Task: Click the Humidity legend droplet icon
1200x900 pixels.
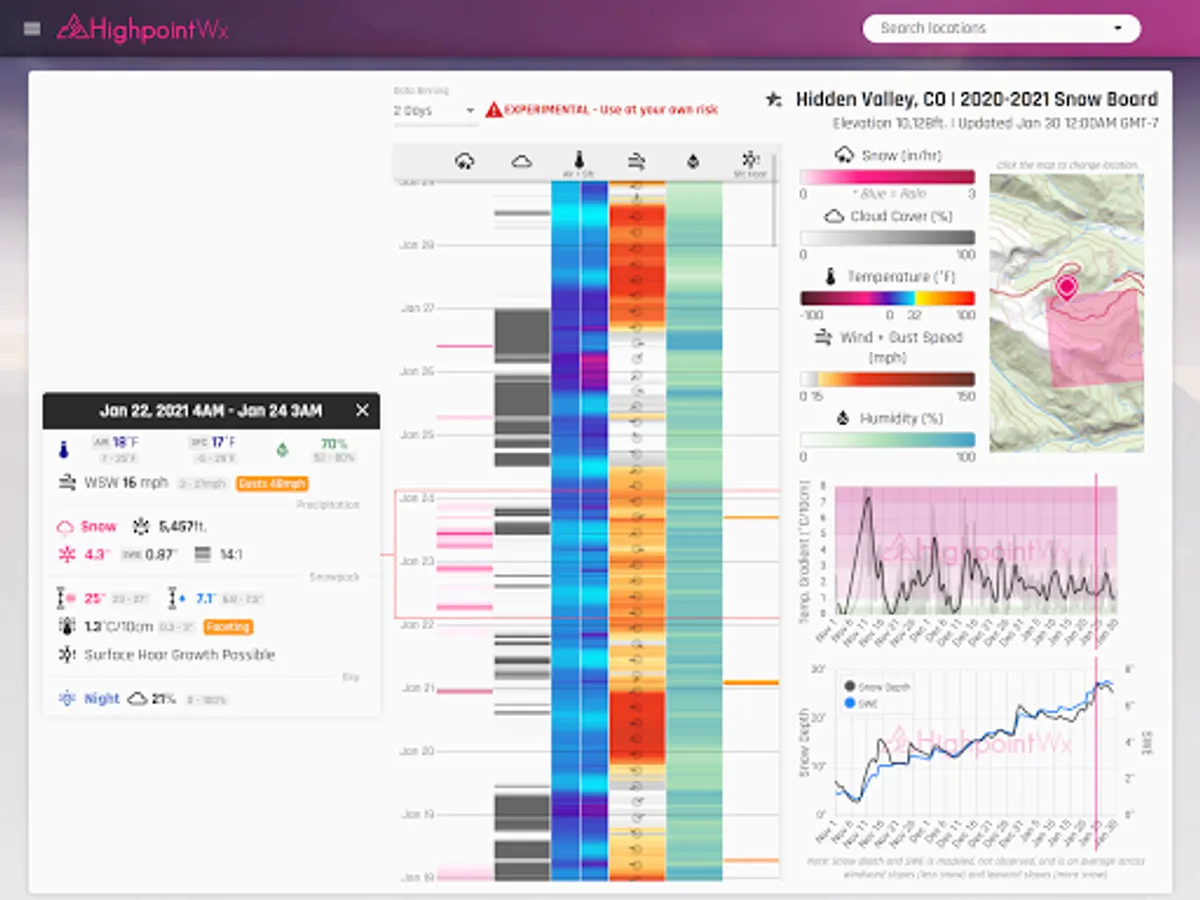Action: coord(842,418)
